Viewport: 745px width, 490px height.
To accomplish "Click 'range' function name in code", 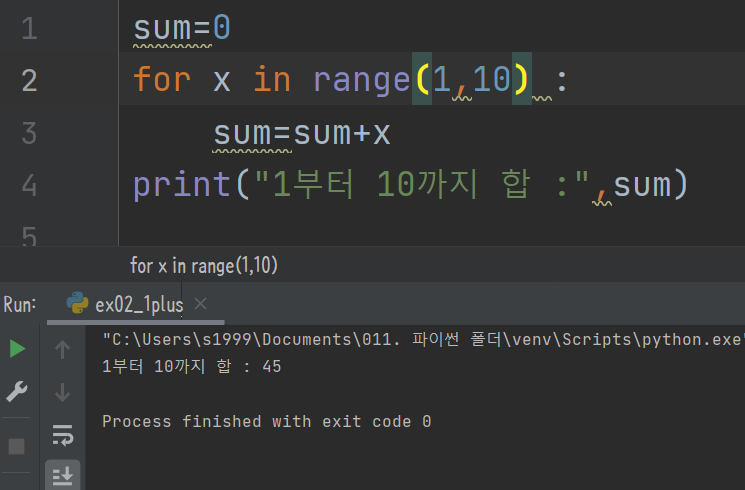I will [362, 80].
